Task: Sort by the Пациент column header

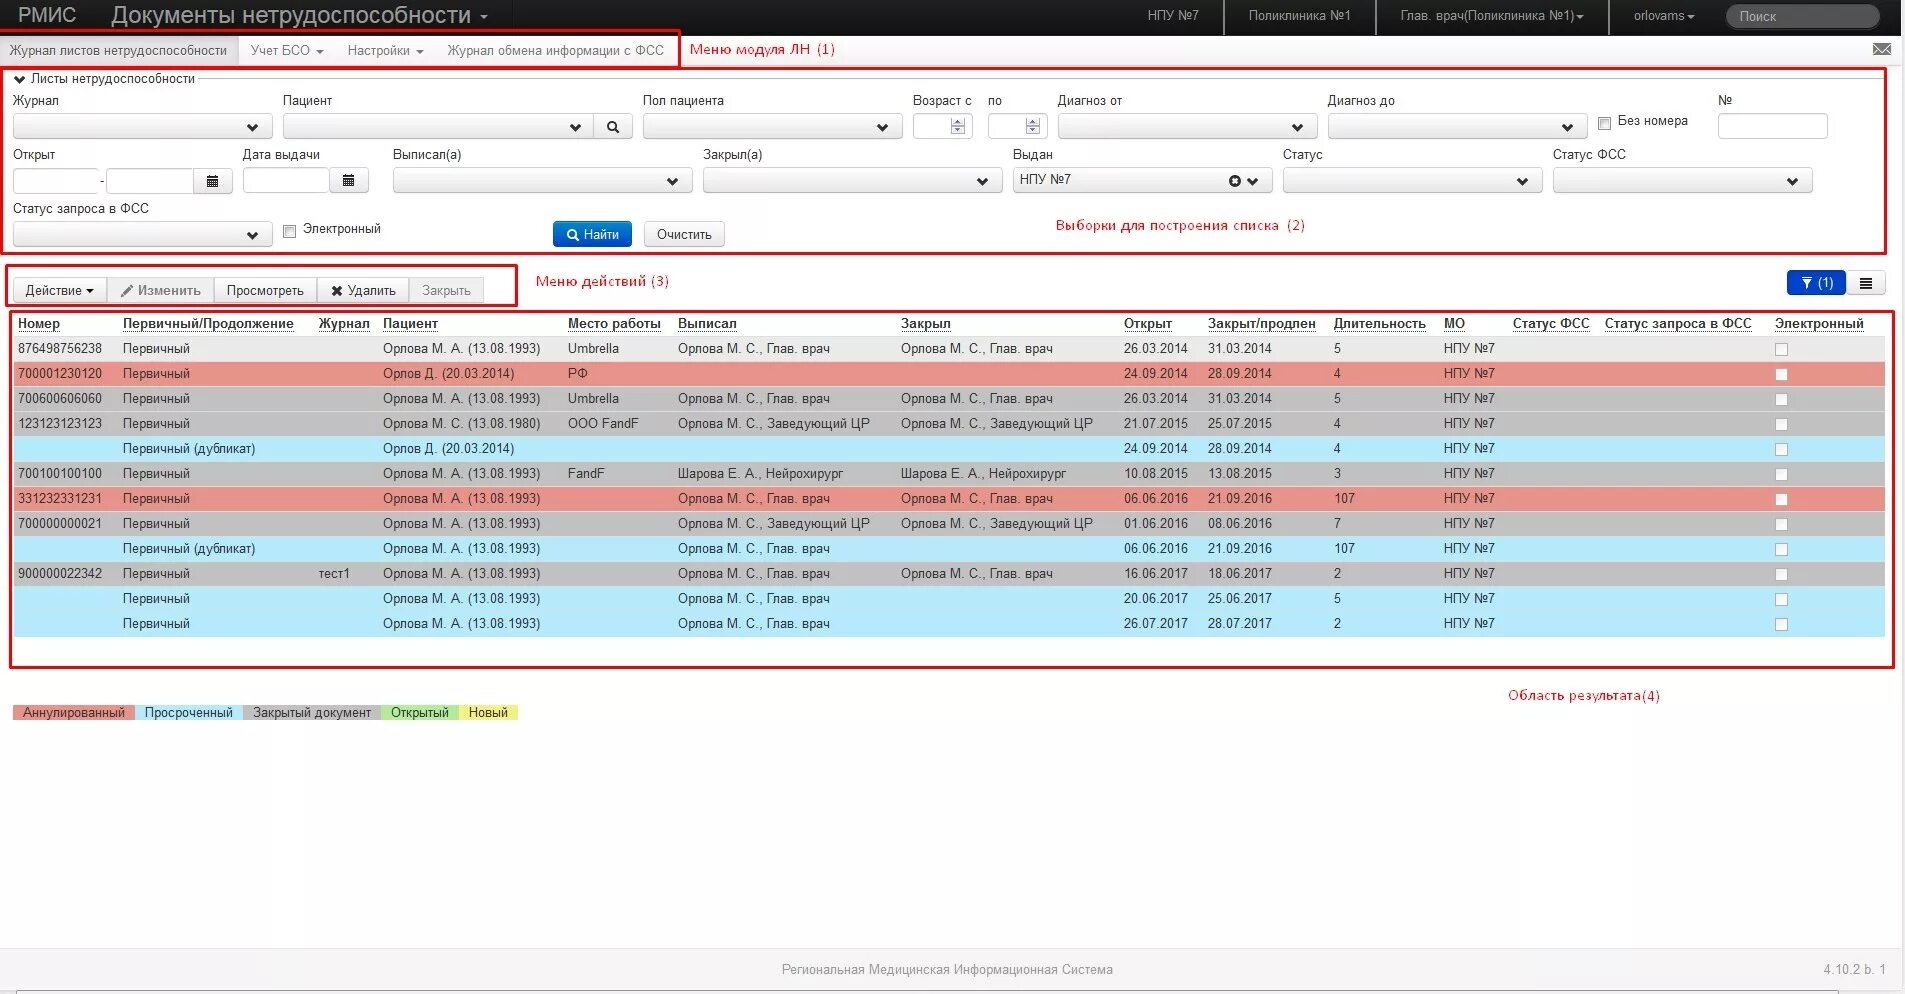Action: [x=410, y=324]
